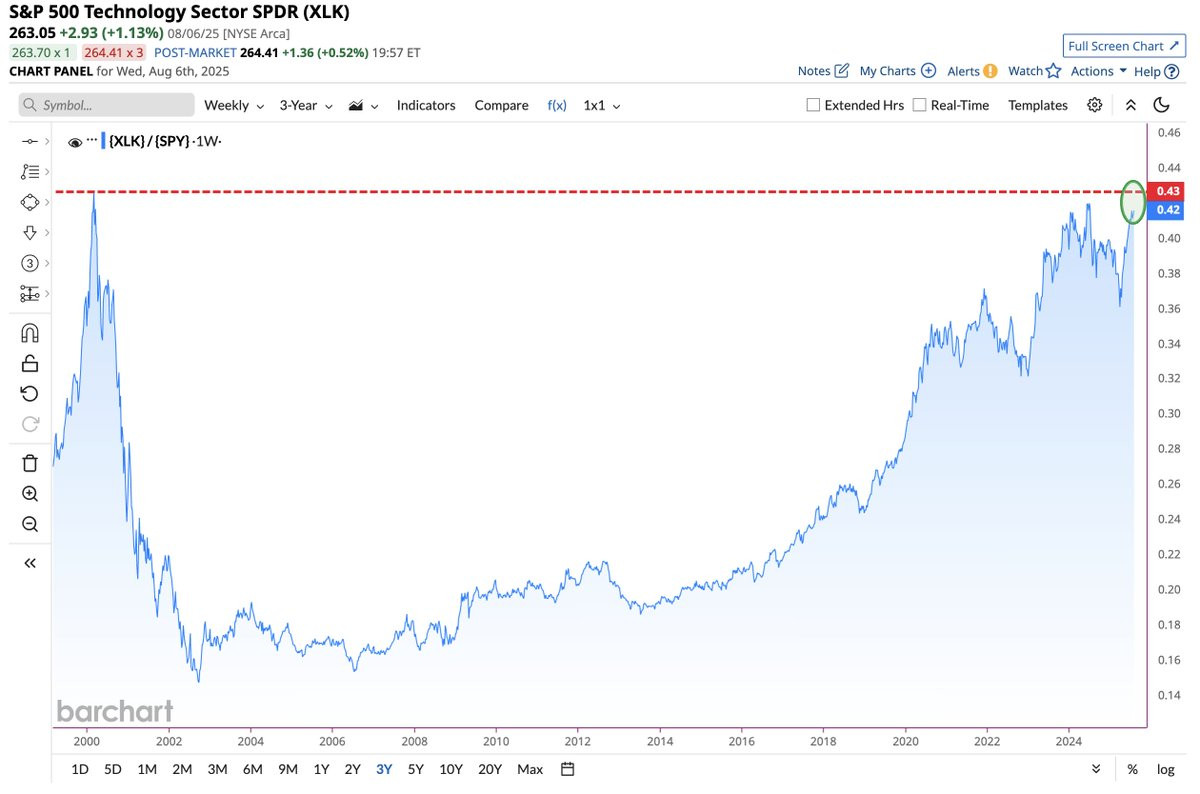
Task: Zoom in with the magnifier plus
Action: pos(30,494)
